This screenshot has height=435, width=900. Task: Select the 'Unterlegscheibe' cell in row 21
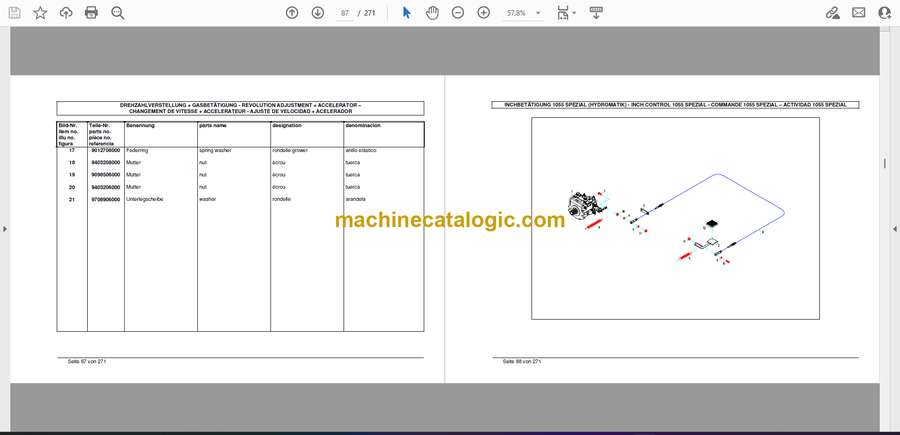point(144,199)
